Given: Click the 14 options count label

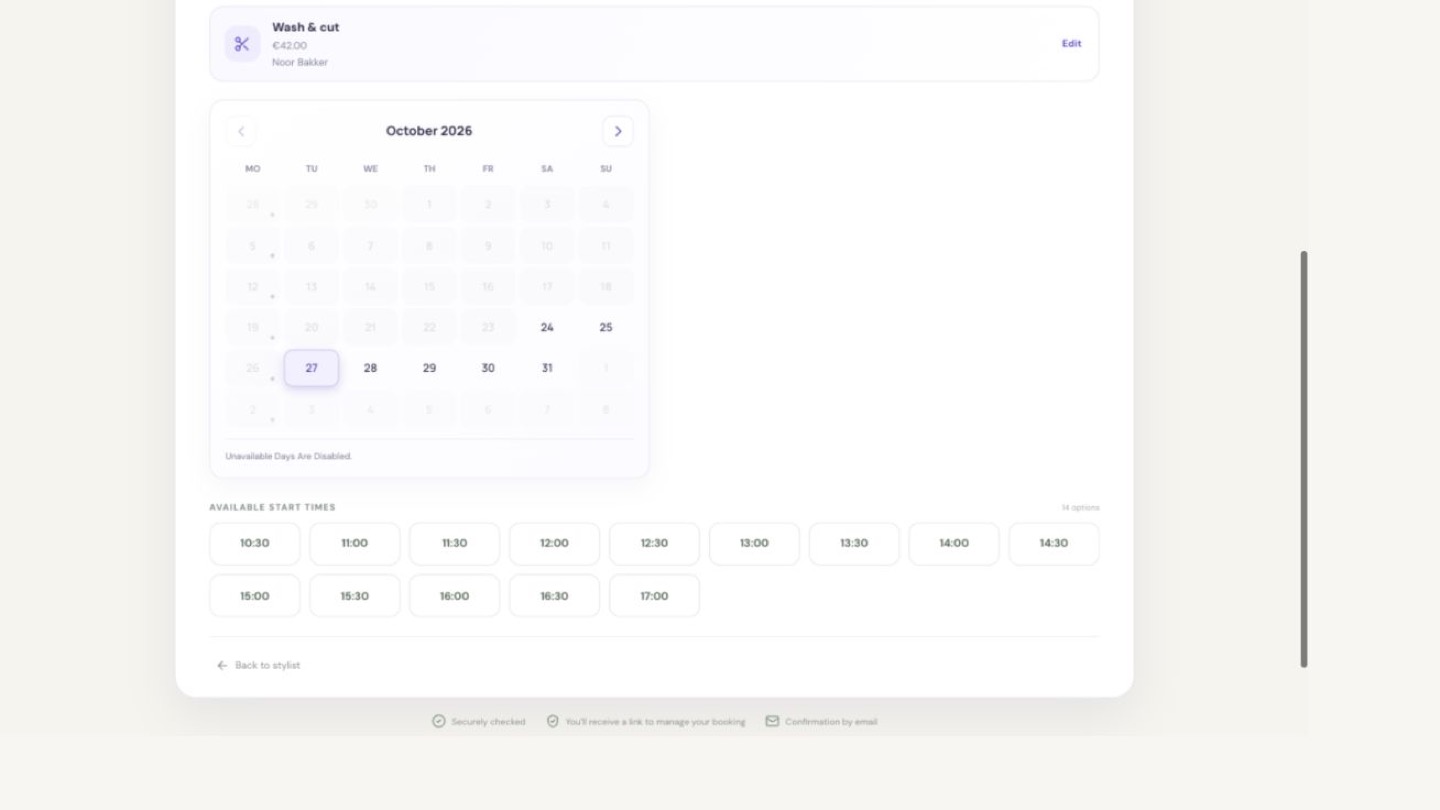Looking at the screenshot, I should 1081,508.
